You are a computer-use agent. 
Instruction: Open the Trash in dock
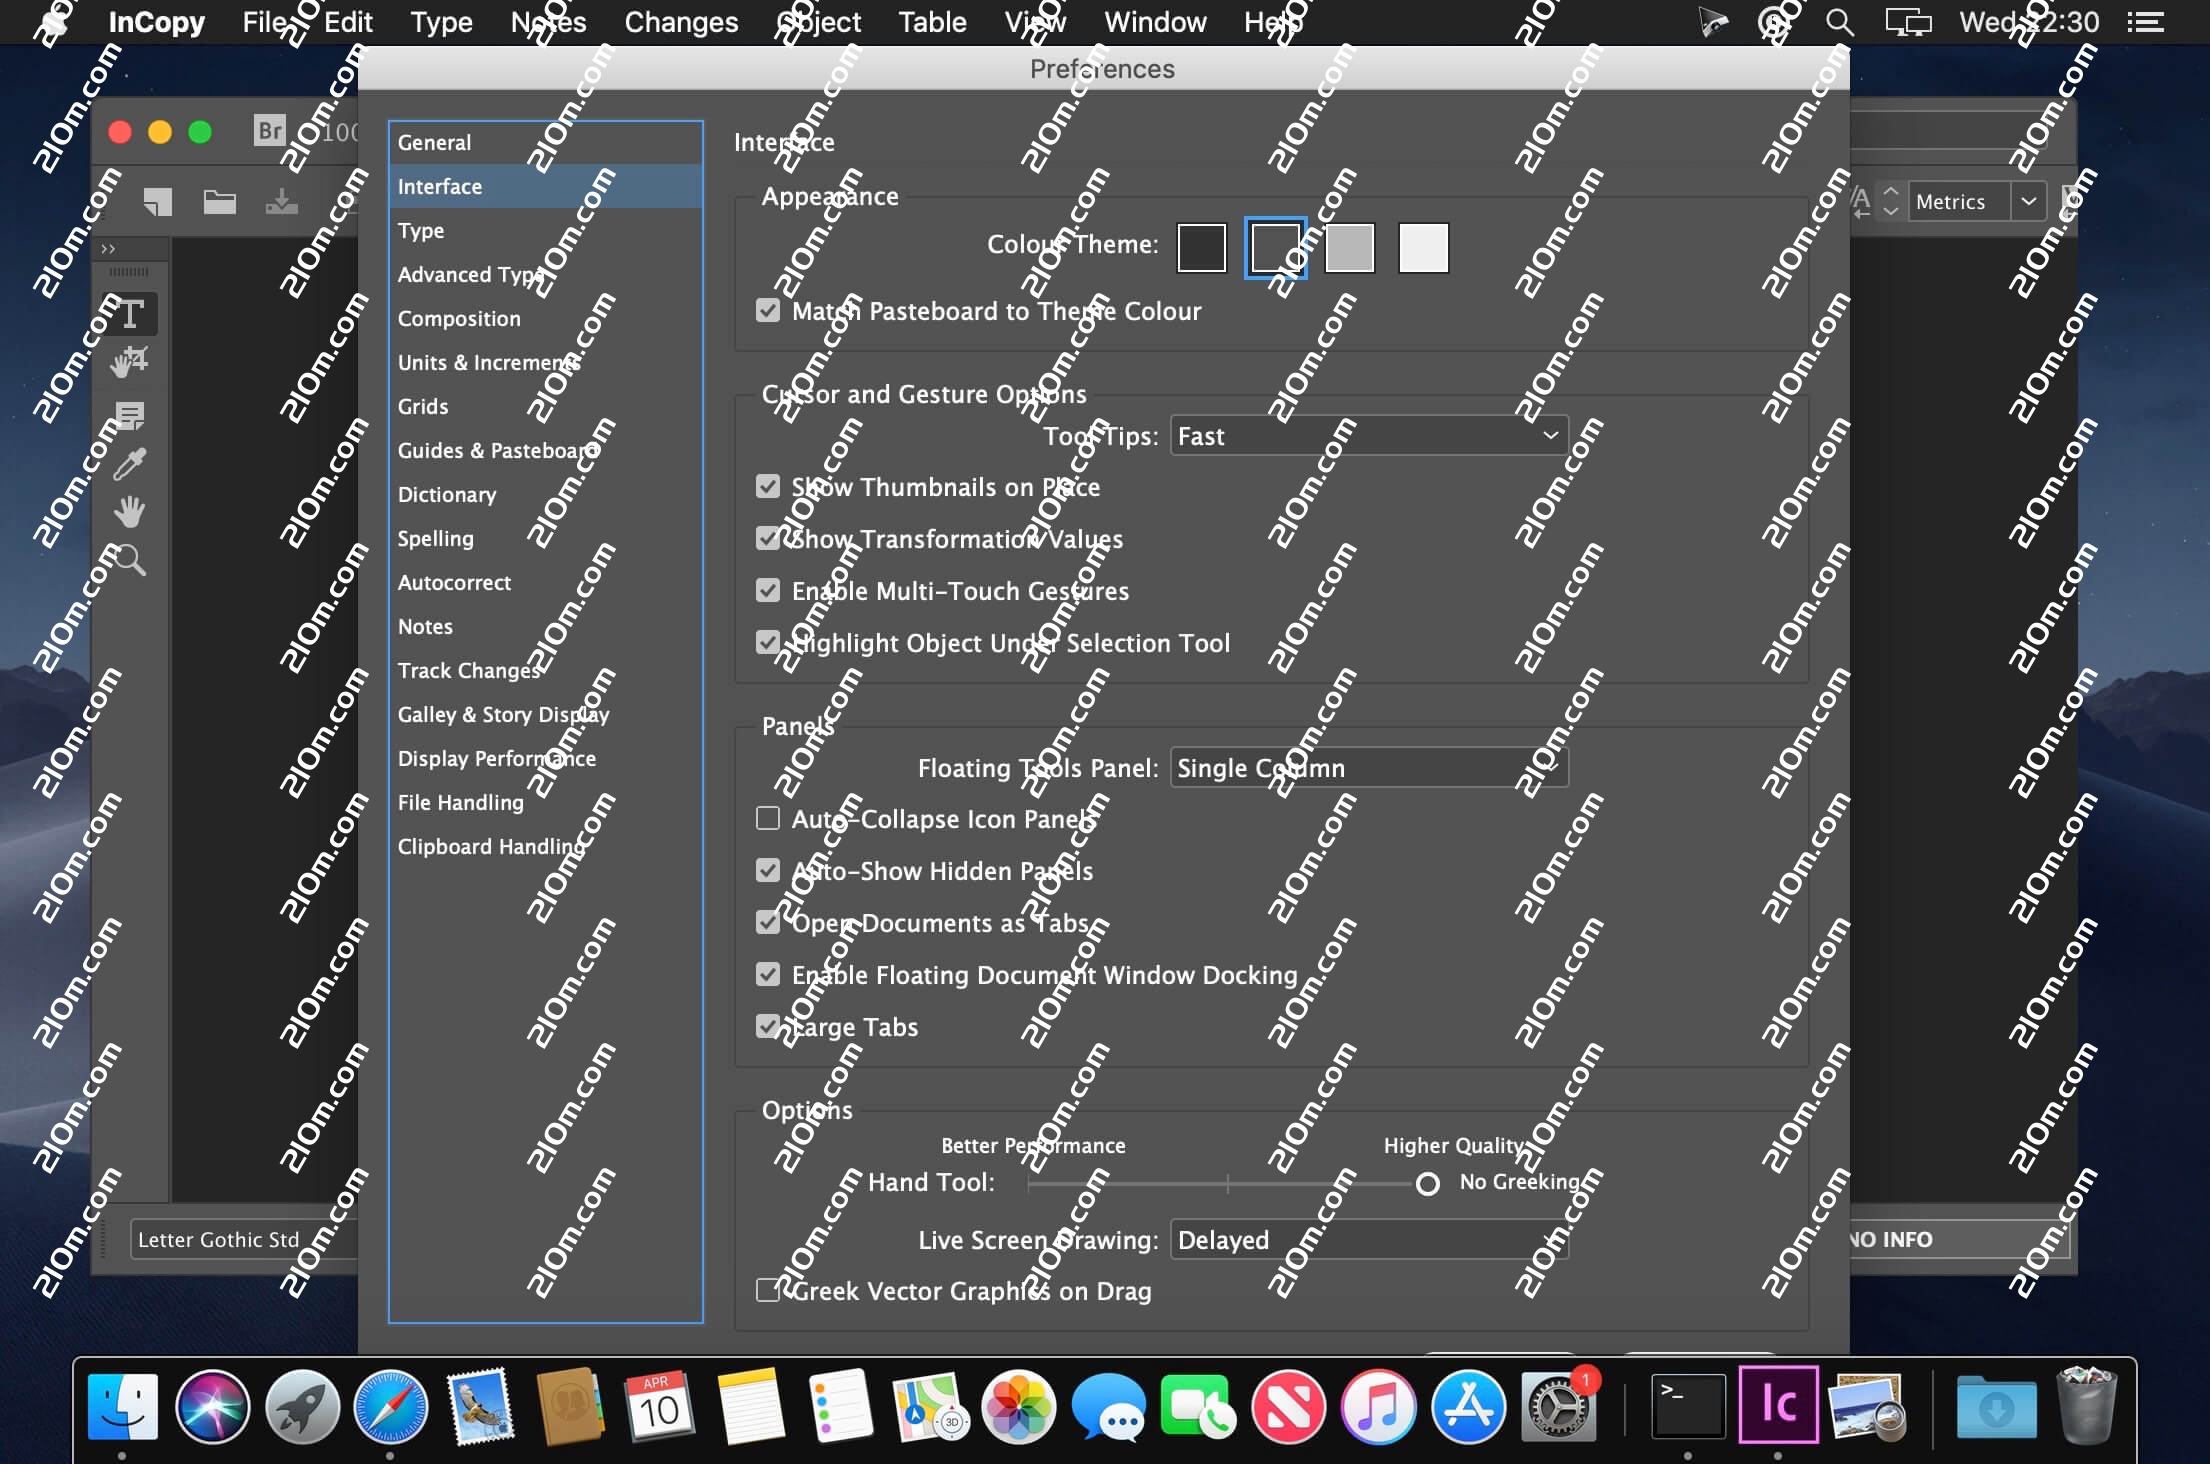2086,1405
